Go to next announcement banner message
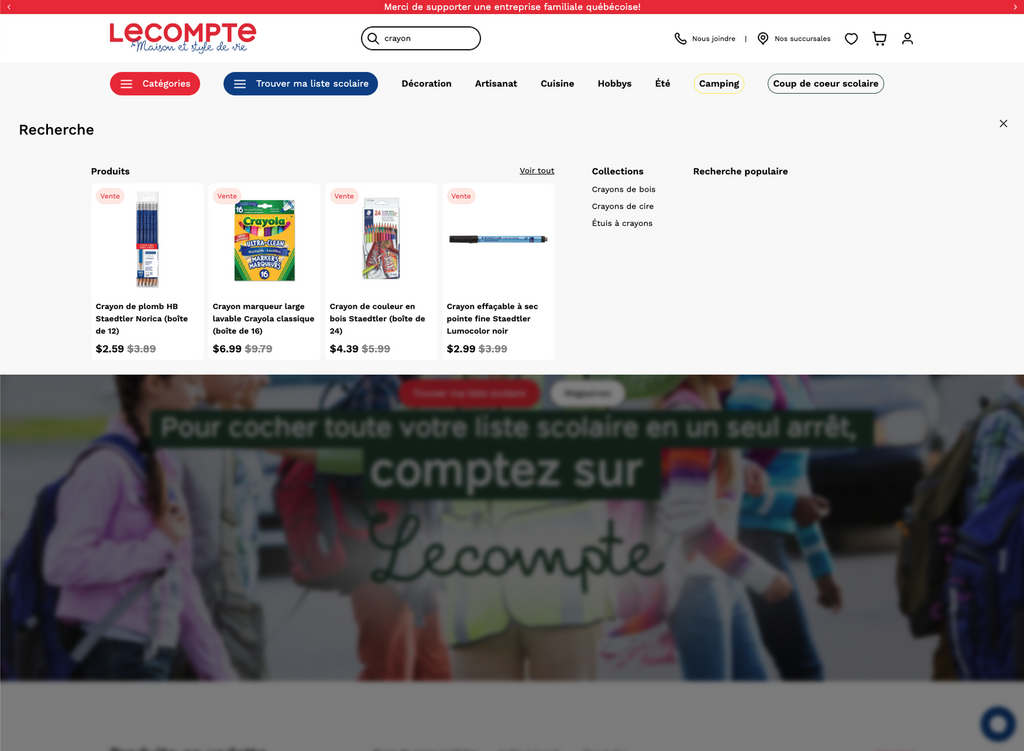Viewport: 1024px width, 751px height. pos(1015,7)
